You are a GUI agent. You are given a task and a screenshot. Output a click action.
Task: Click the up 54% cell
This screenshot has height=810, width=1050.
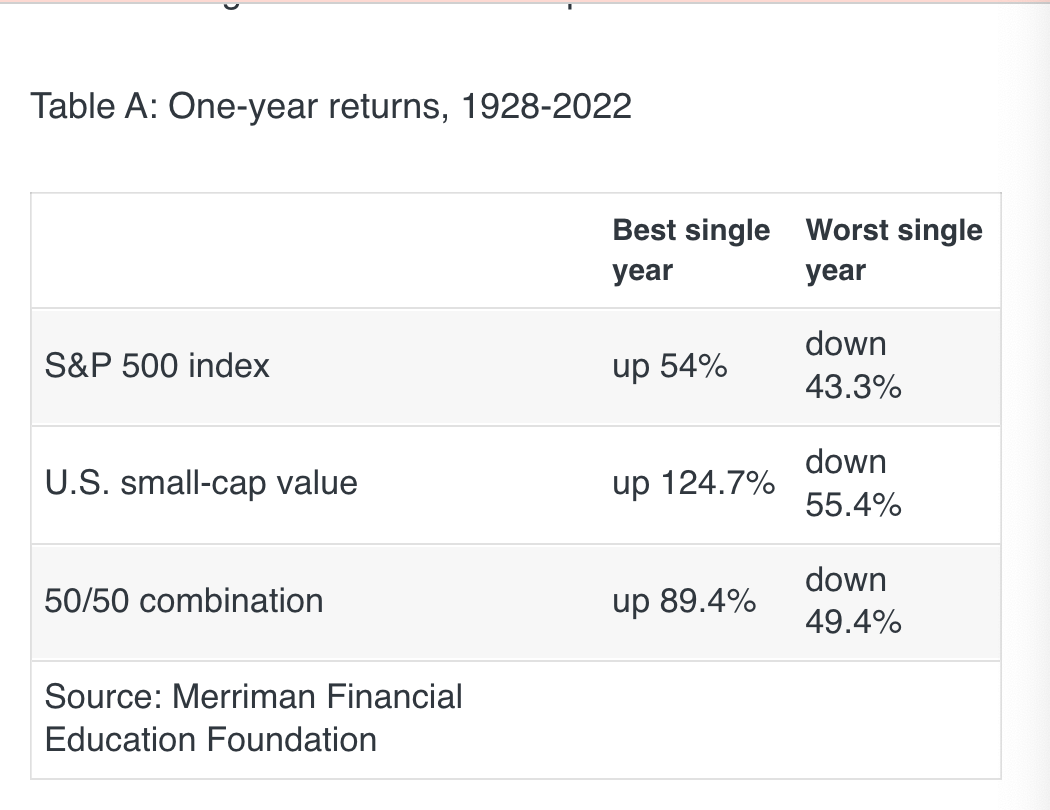click(x=670, y=366)
